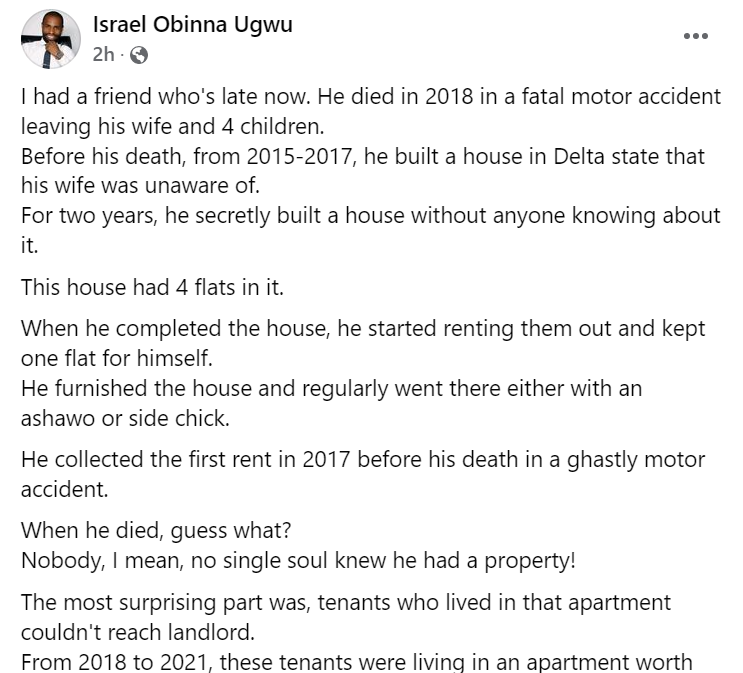This screenshot has height=673, width=743.
Task: Click the line starting 'Nobody, I mean, no single soul'
Action: click(299, 561)
